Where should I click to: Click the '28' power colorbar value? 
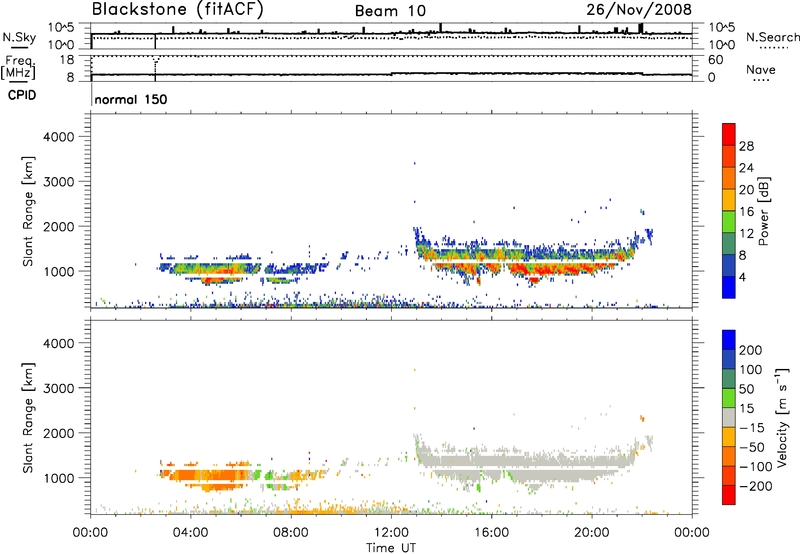click(746, 146)
